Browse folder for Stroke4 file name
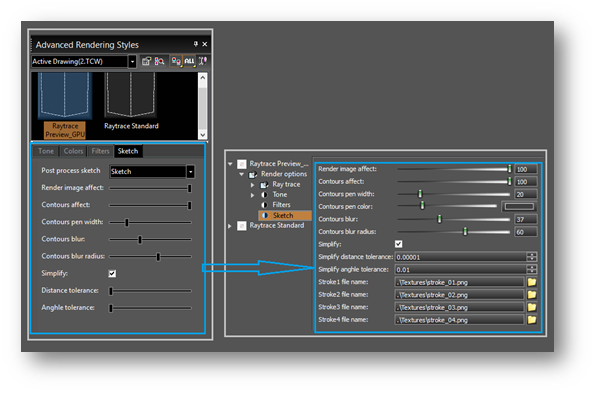 [x=532, y=320]
